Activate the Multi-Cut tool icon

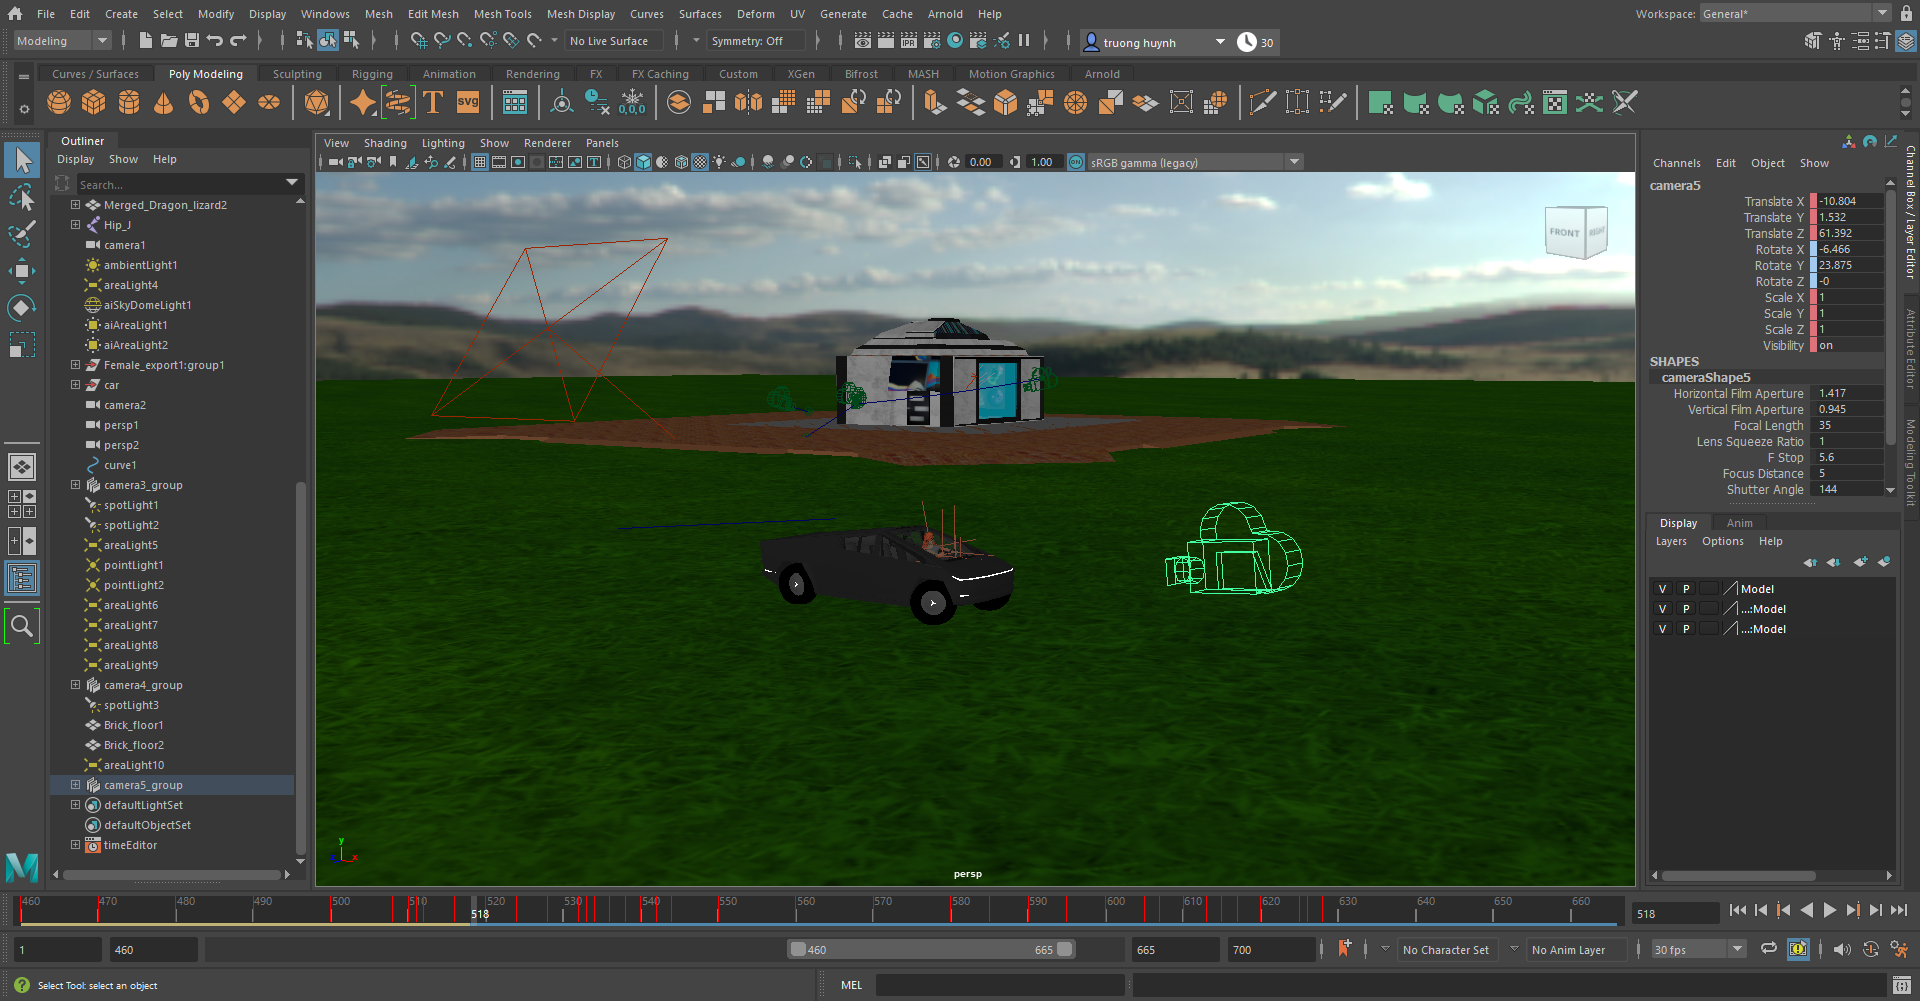[1263, 101]
